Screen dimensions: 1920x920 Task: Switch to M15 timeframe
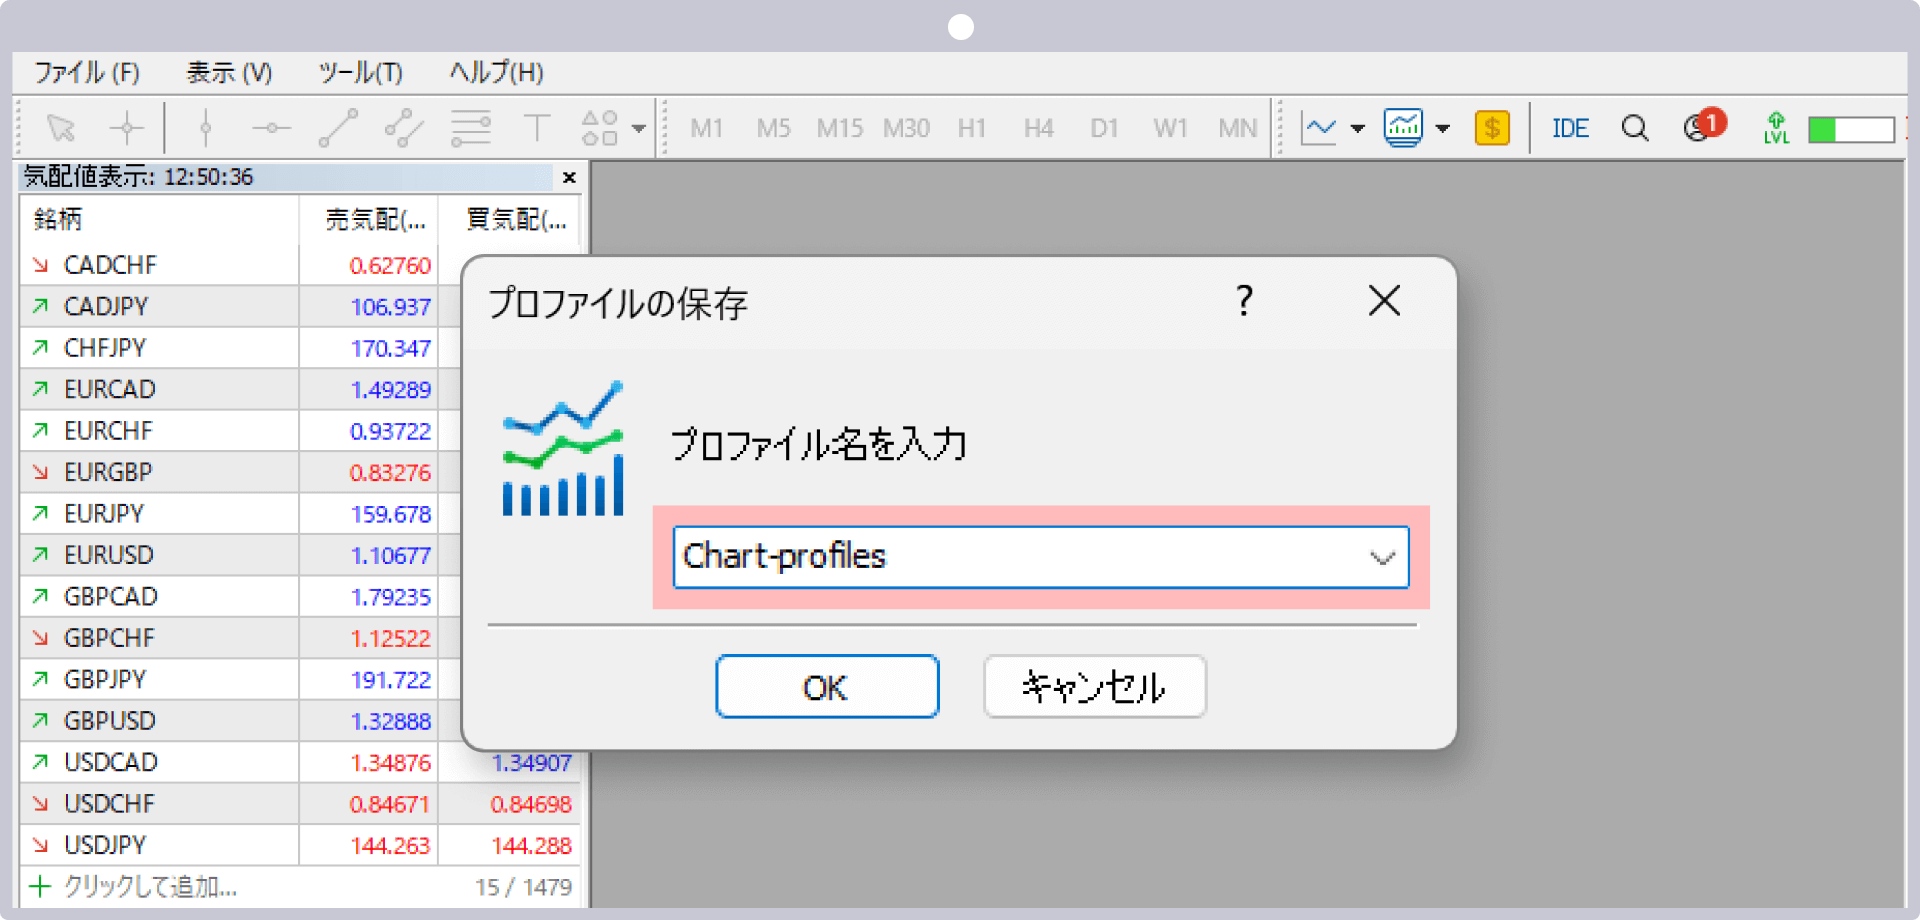click(839, 128)
